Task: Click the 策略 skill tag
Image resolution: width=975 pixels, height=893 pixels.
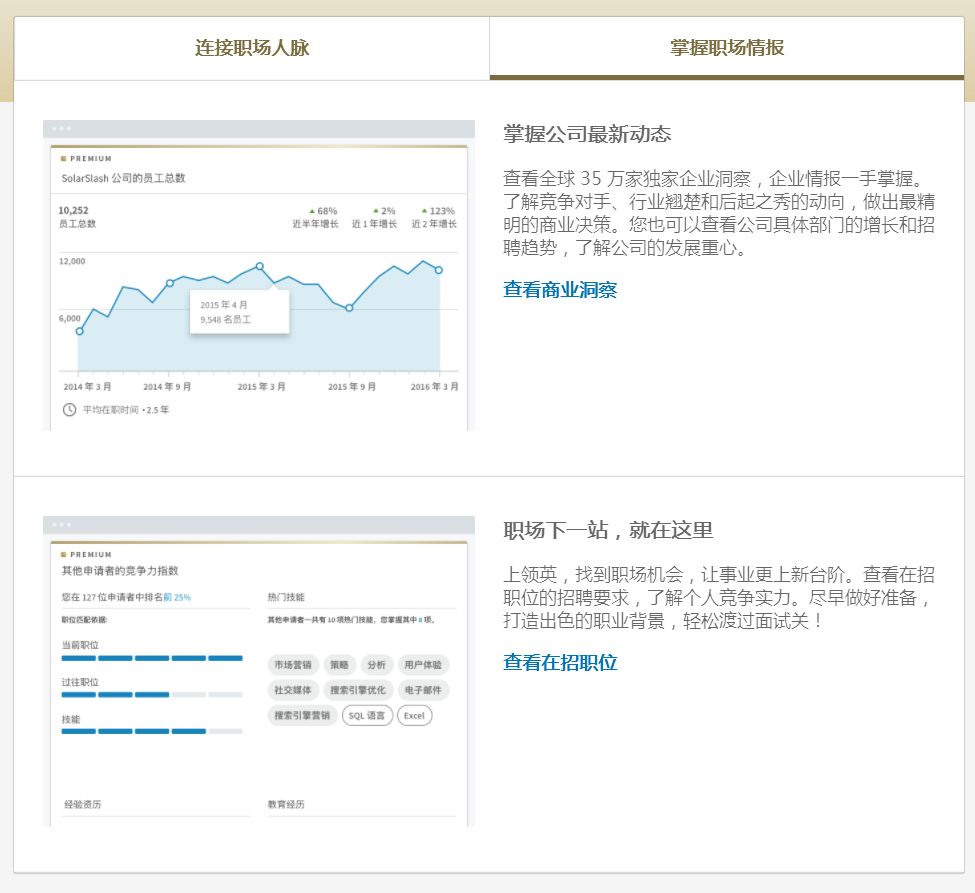Action: [340, 665]
